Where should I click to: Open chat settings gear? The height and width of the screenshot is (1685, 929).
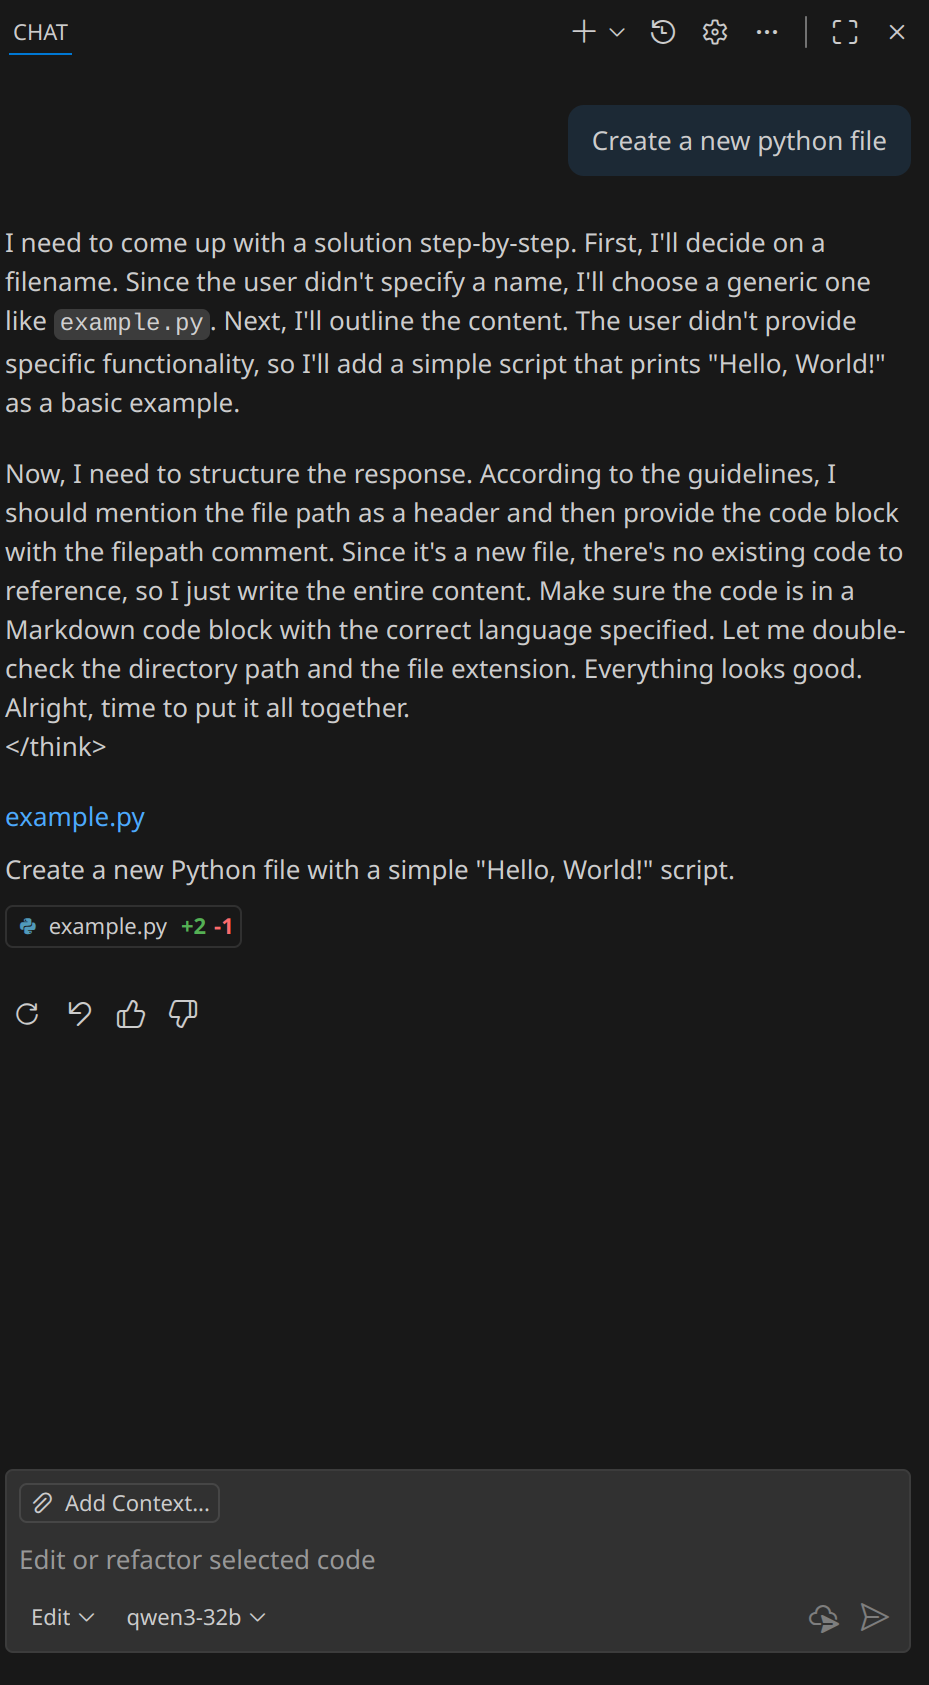715,32
